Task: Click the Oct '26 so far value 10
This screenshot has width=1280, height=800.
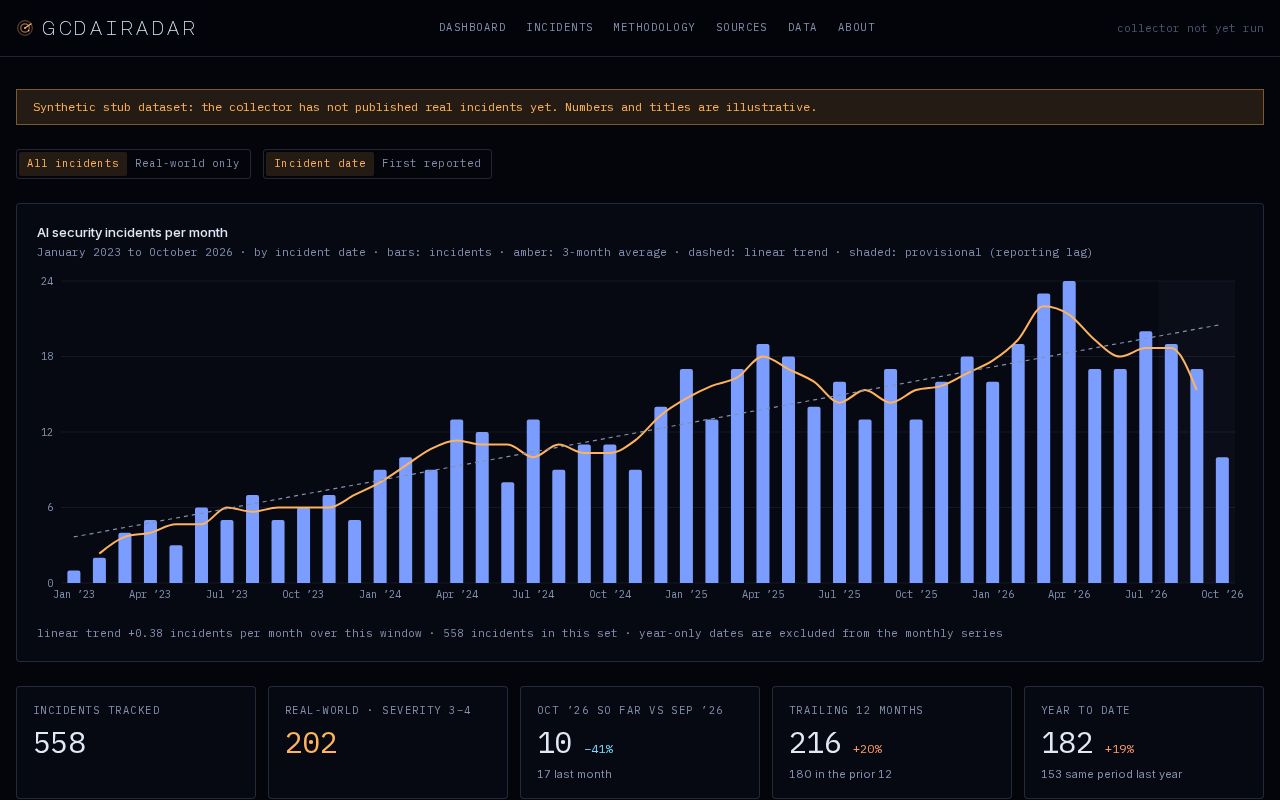Action: point(554,744)
